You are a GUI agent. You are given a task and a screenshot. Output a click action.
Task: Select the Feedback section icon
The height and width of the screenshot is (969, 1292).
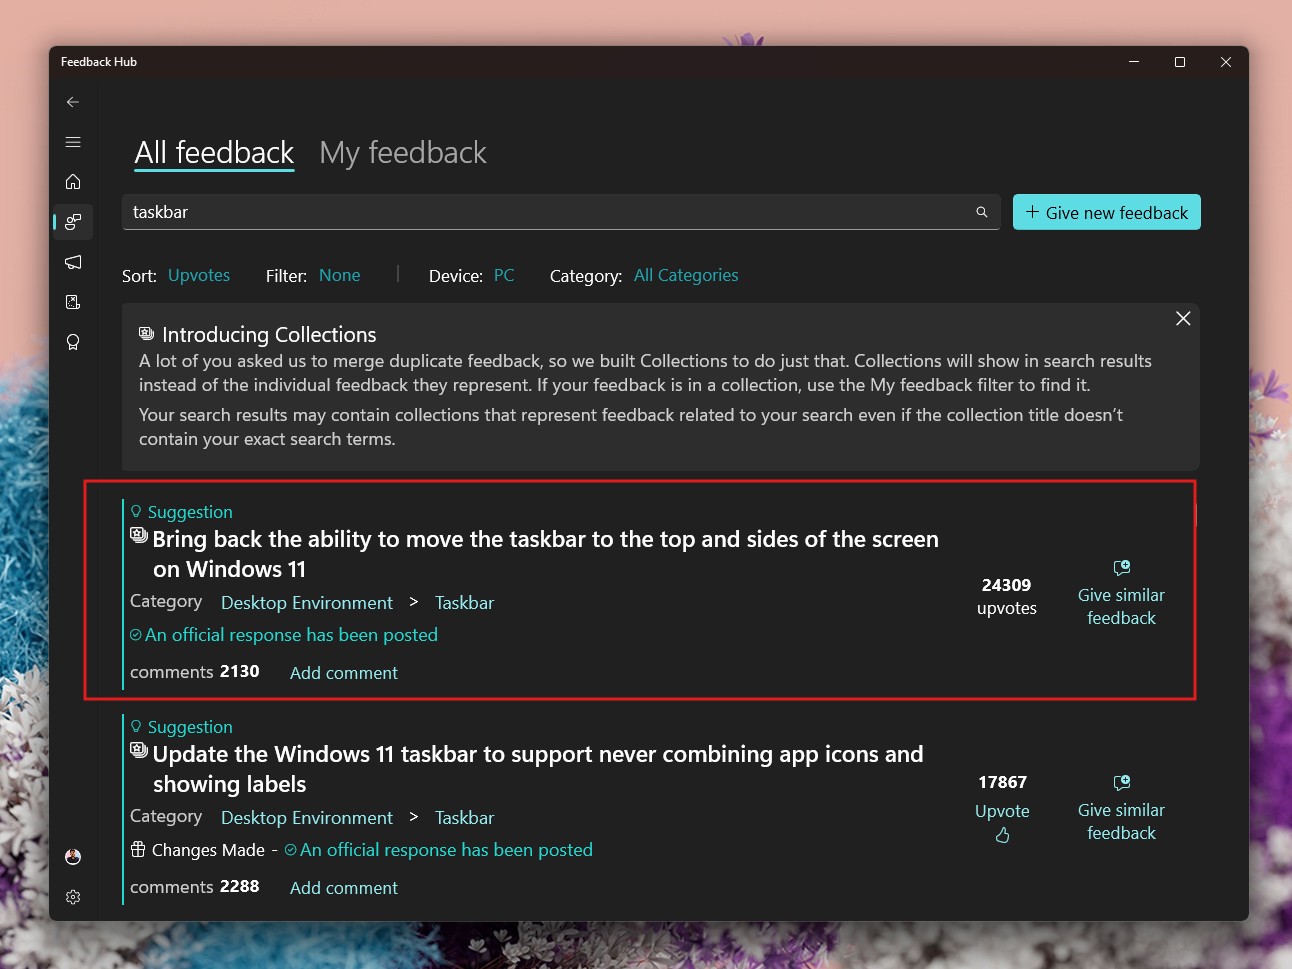pos(72,222)
